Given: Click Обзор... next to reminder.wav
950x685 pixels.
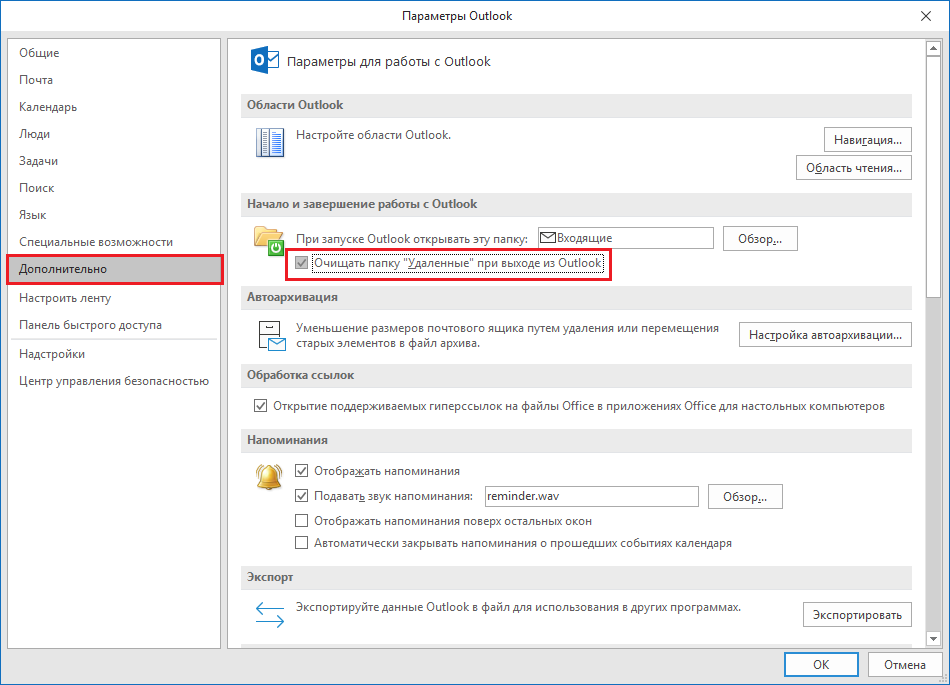Looking at the screenshot, I should pyautogui.click(x=745, y=497).
